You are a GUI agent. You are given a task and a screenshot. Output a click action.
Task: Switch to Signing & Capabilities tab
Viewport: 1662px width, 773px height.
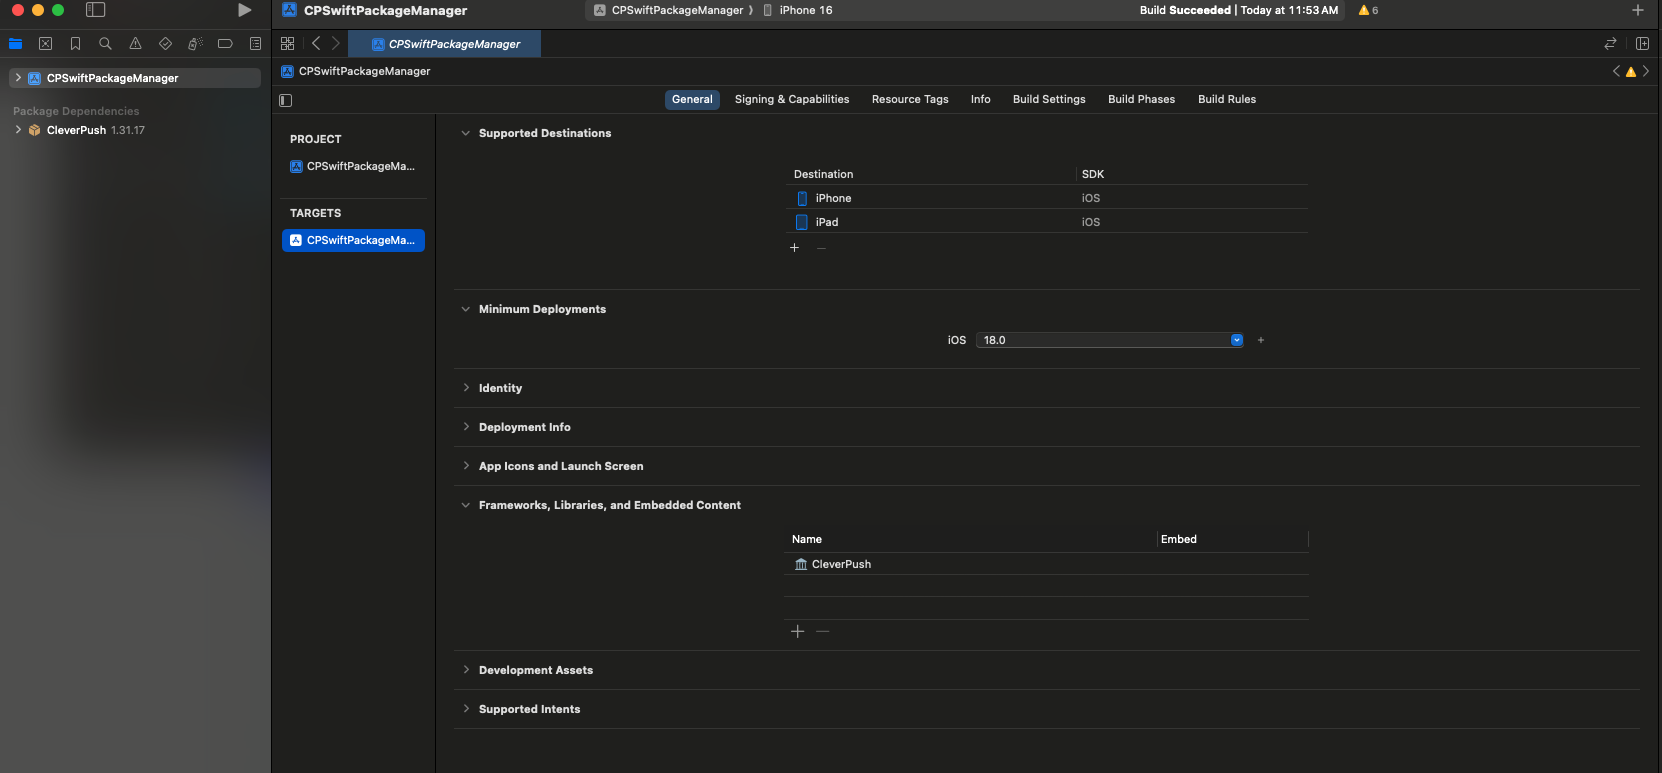[792, 99]
